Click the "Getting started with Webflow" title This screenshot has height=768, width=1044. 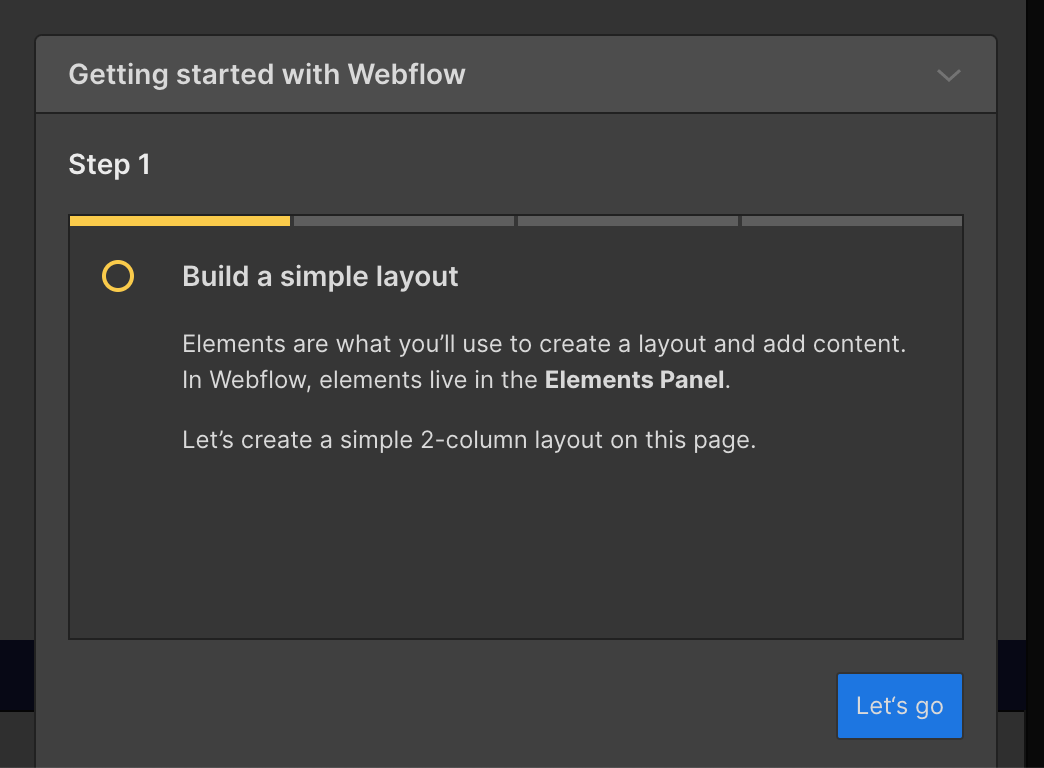tap(267, 75)
